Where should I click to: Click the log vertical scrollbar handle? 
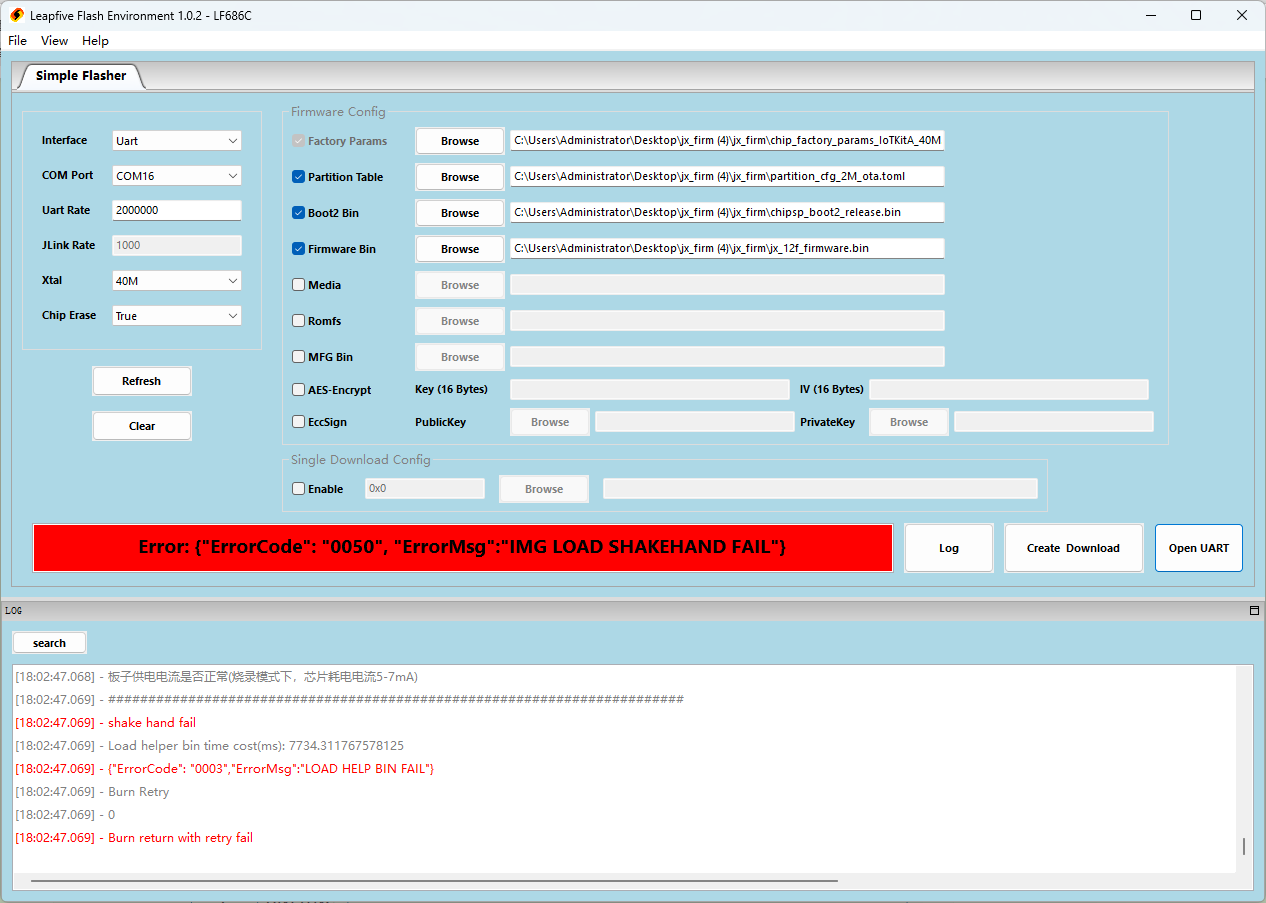pos(1244,846)
